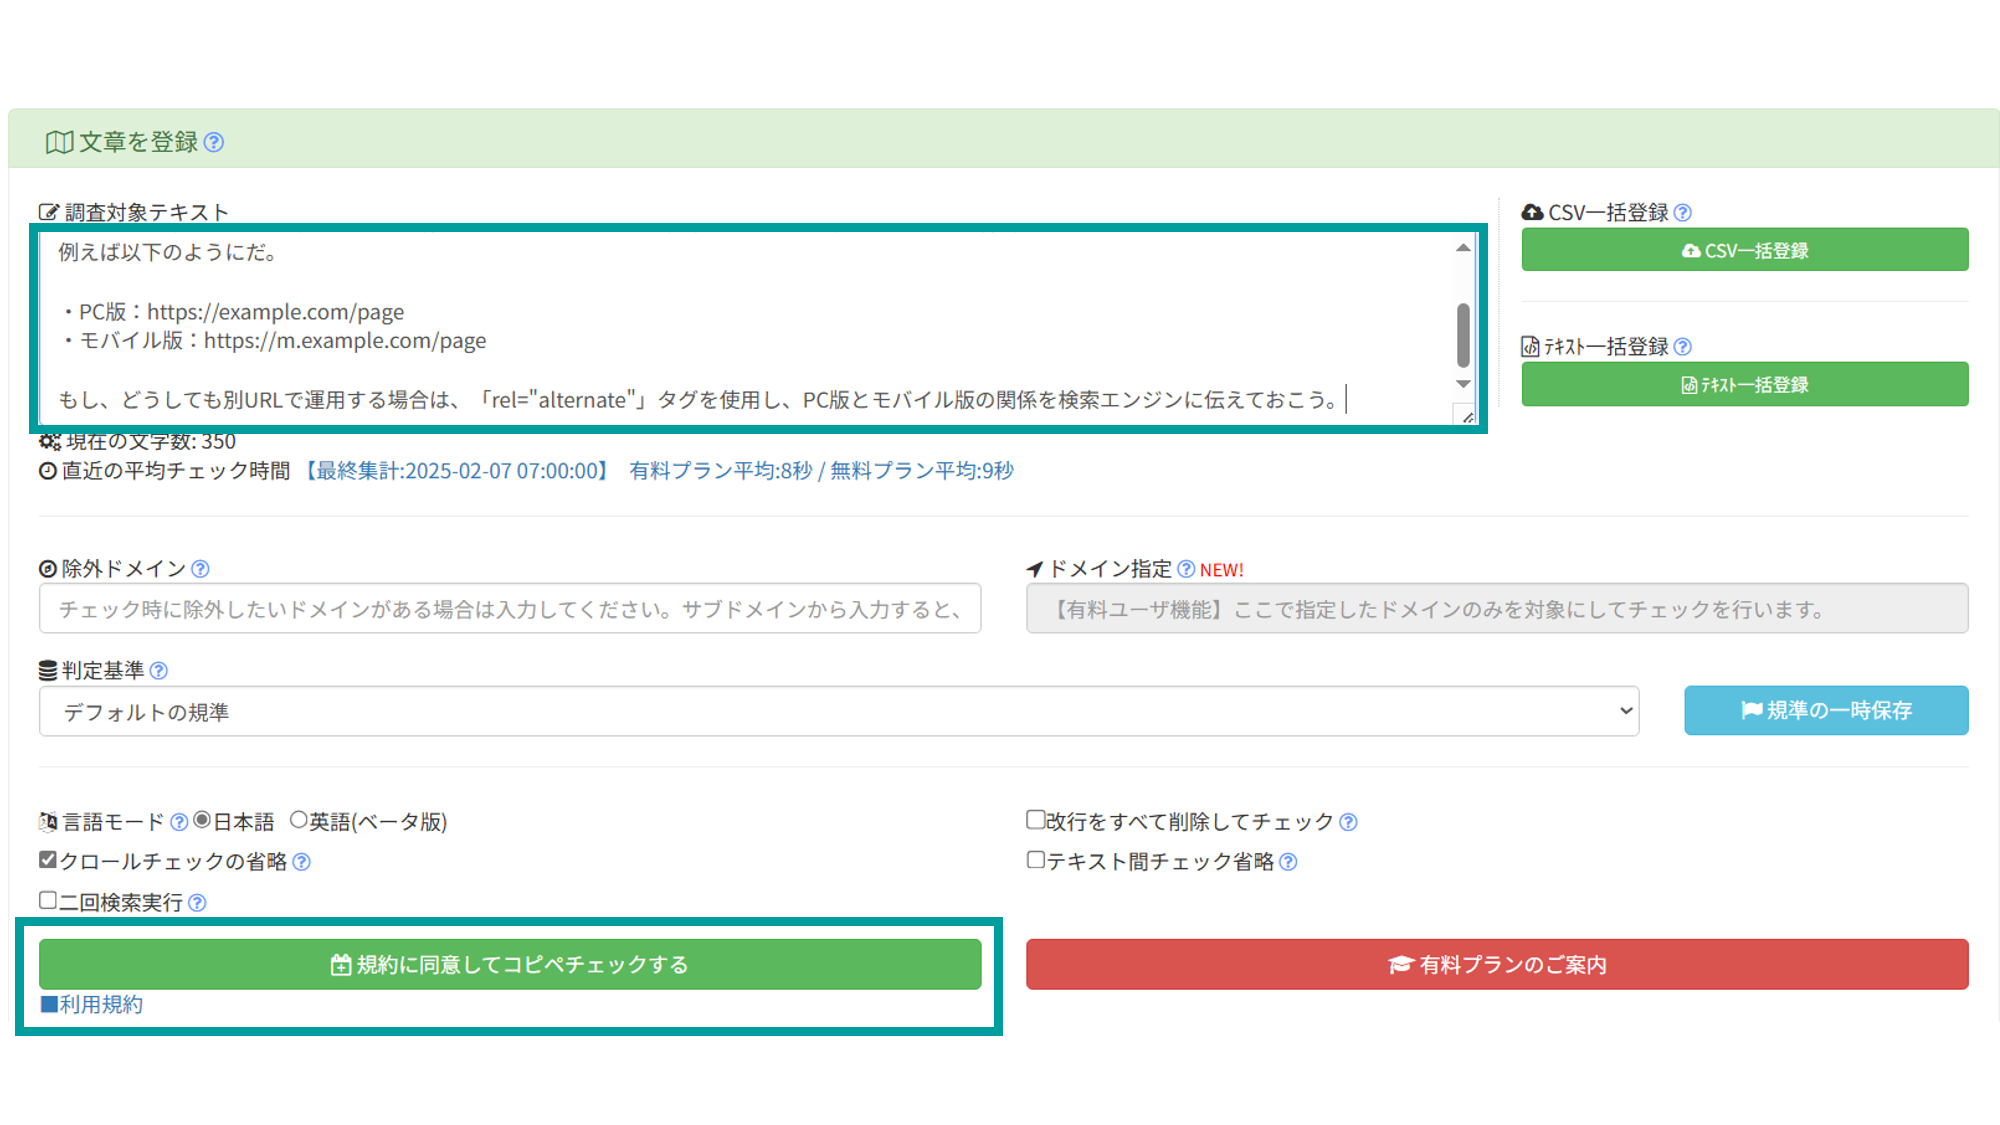Open help icon beside ドメイン指定 label
Screen dimensions: 2000x1125
point(1186,569)
